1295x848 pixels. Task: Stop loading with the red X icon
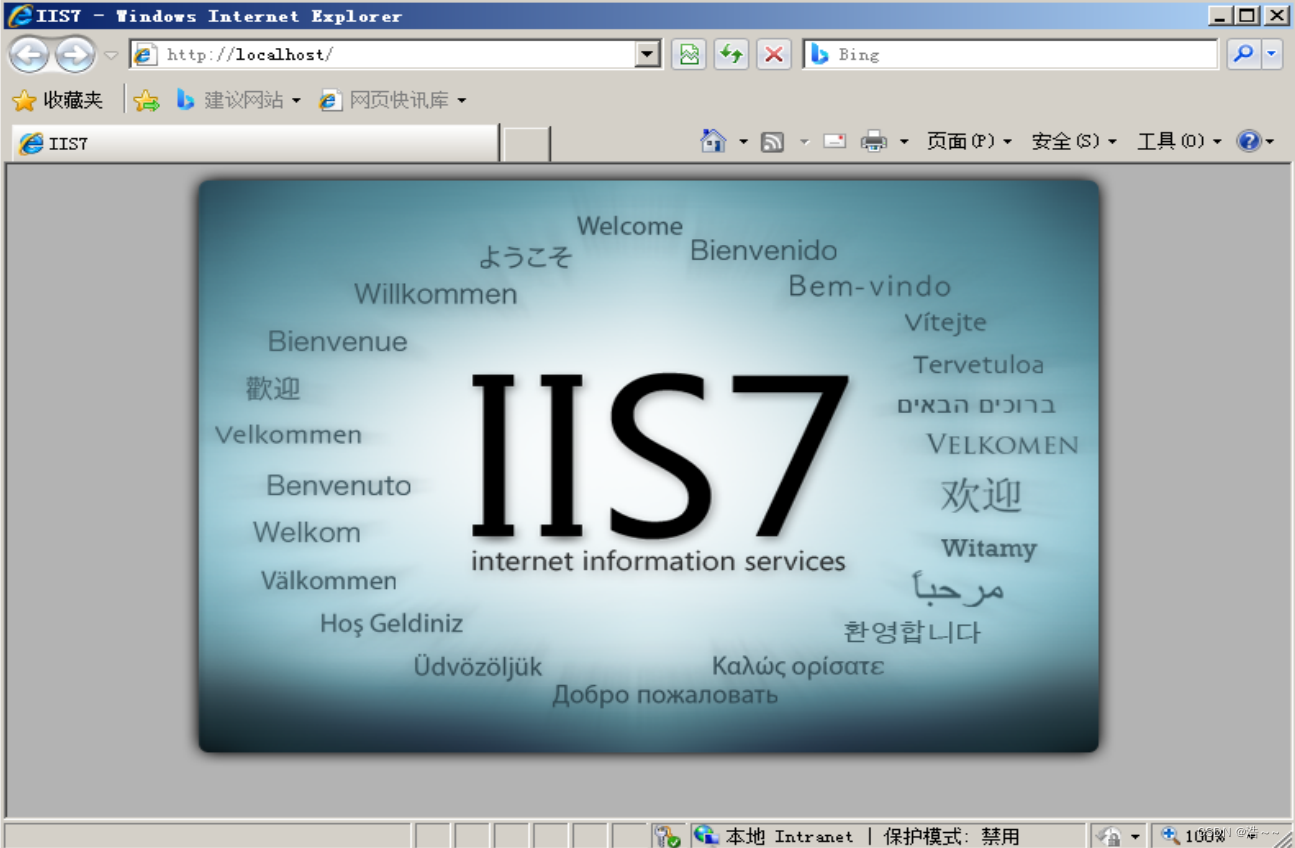coord(773,55)
